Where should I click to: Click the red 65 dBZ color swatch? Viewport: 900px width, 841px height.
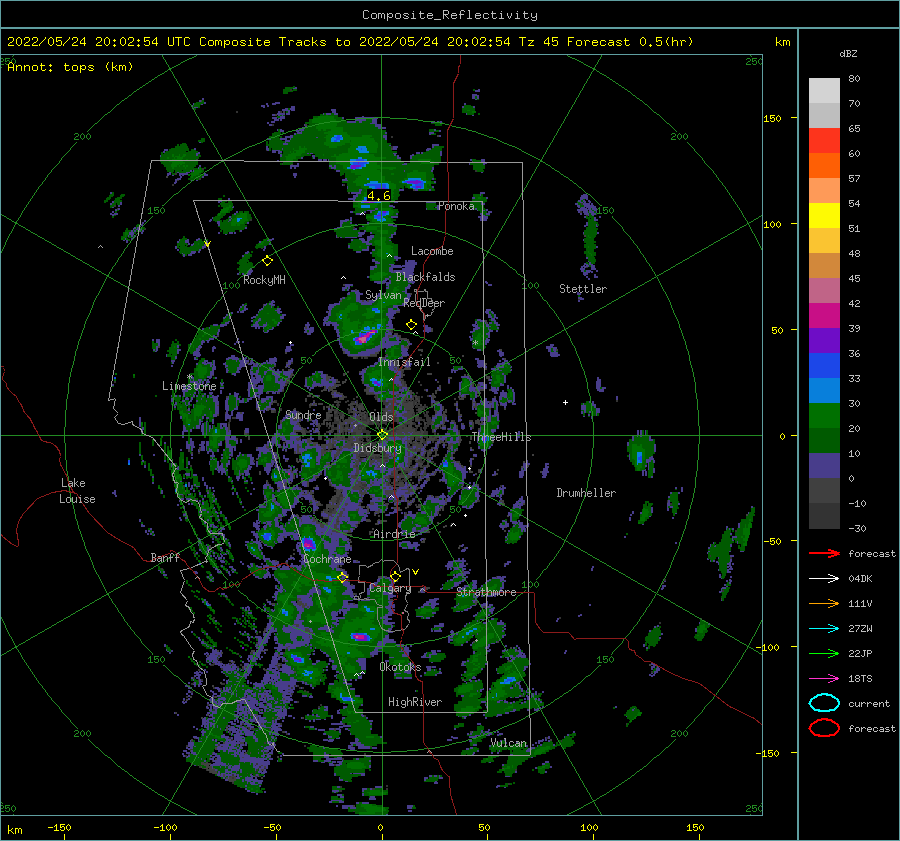click(x=824, y=141)
